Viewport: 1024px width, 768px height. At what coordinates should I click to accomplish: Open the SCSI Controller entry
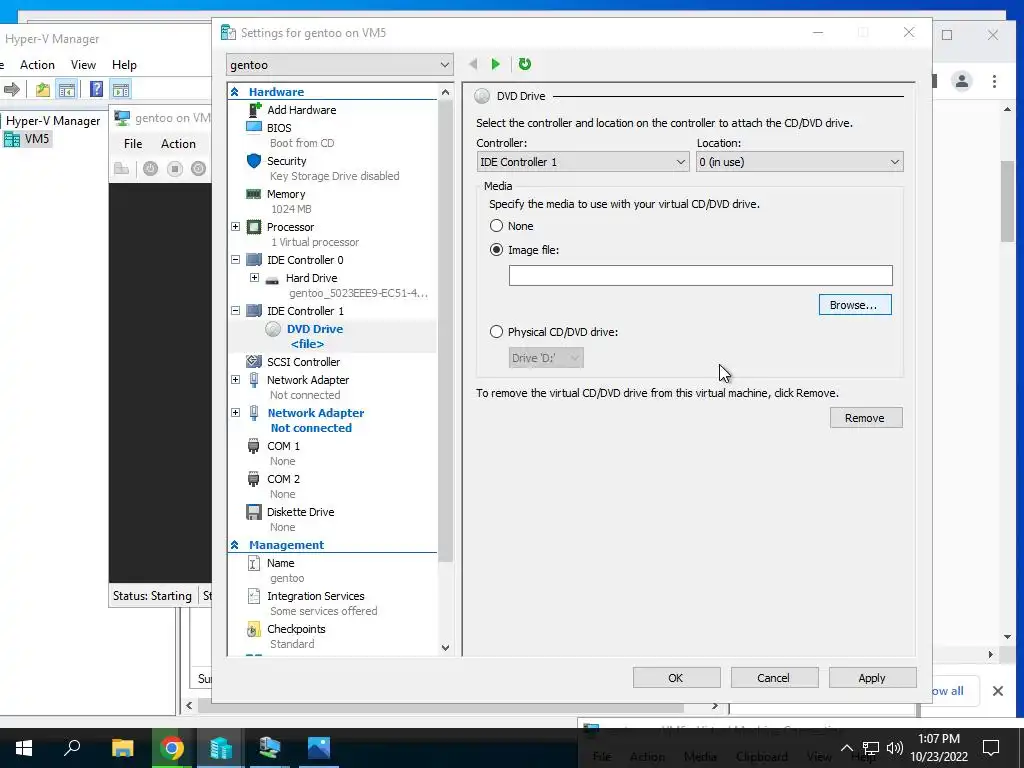(303, 362)
